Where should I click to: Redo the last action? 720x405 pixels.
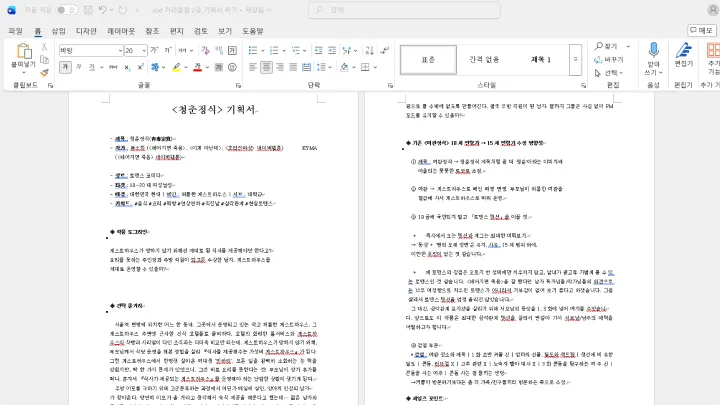coord(123,10)
